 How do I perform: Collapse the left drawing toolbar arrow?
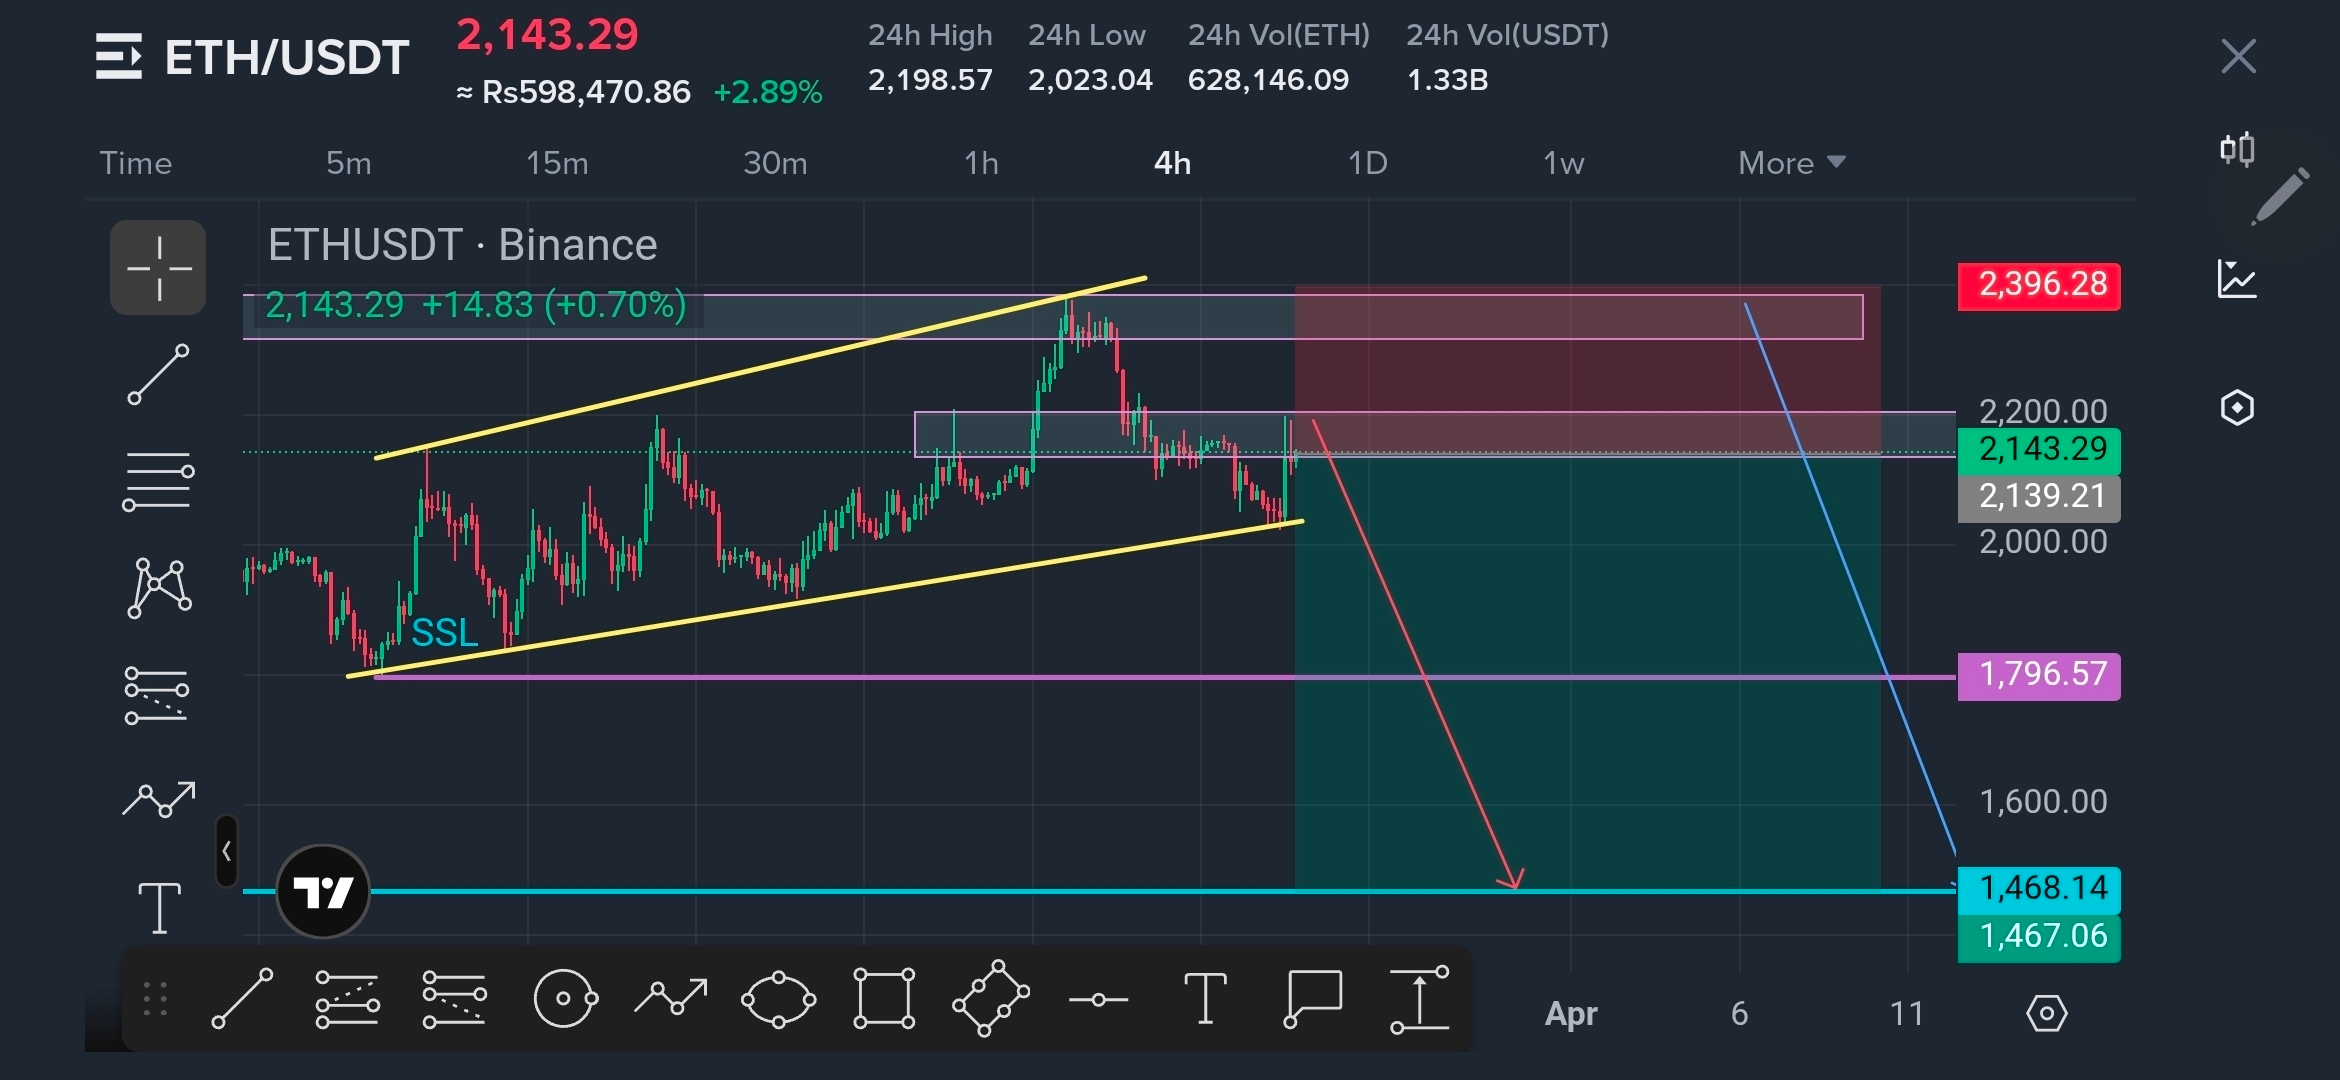click(x=227, y=851)
